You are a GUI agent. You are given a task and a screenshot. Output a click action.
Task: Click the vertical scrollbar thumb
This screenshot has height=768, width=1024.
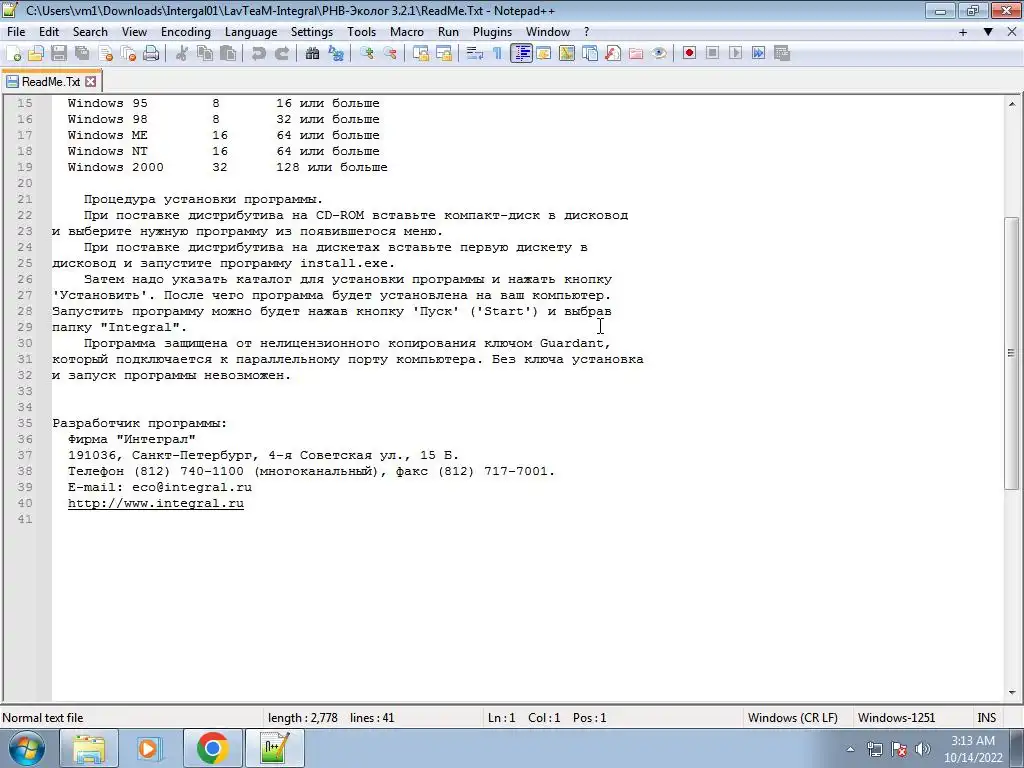1012,353
